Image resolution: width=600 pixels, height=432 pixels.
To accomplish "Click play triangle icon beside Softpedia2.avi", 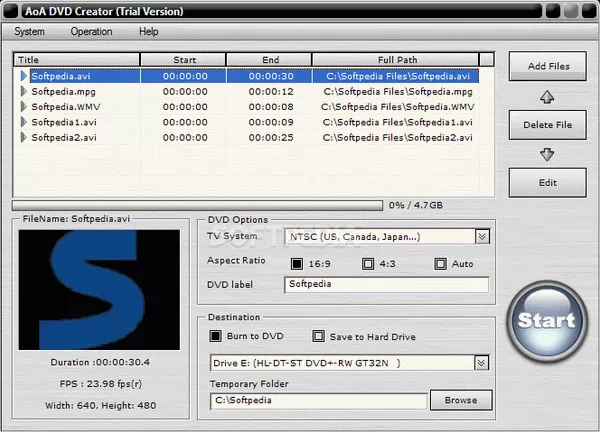I will coord(24,137).
